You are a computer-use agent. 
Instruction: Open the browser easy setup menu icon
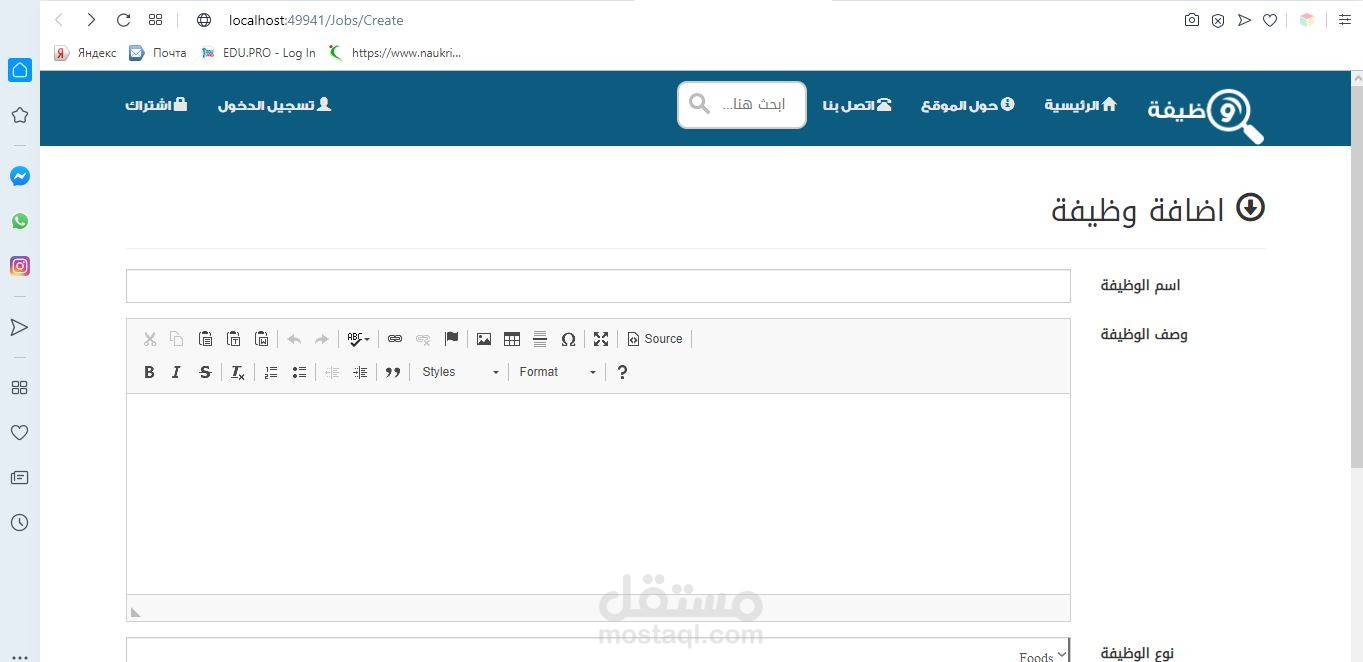coord(1345,20)
